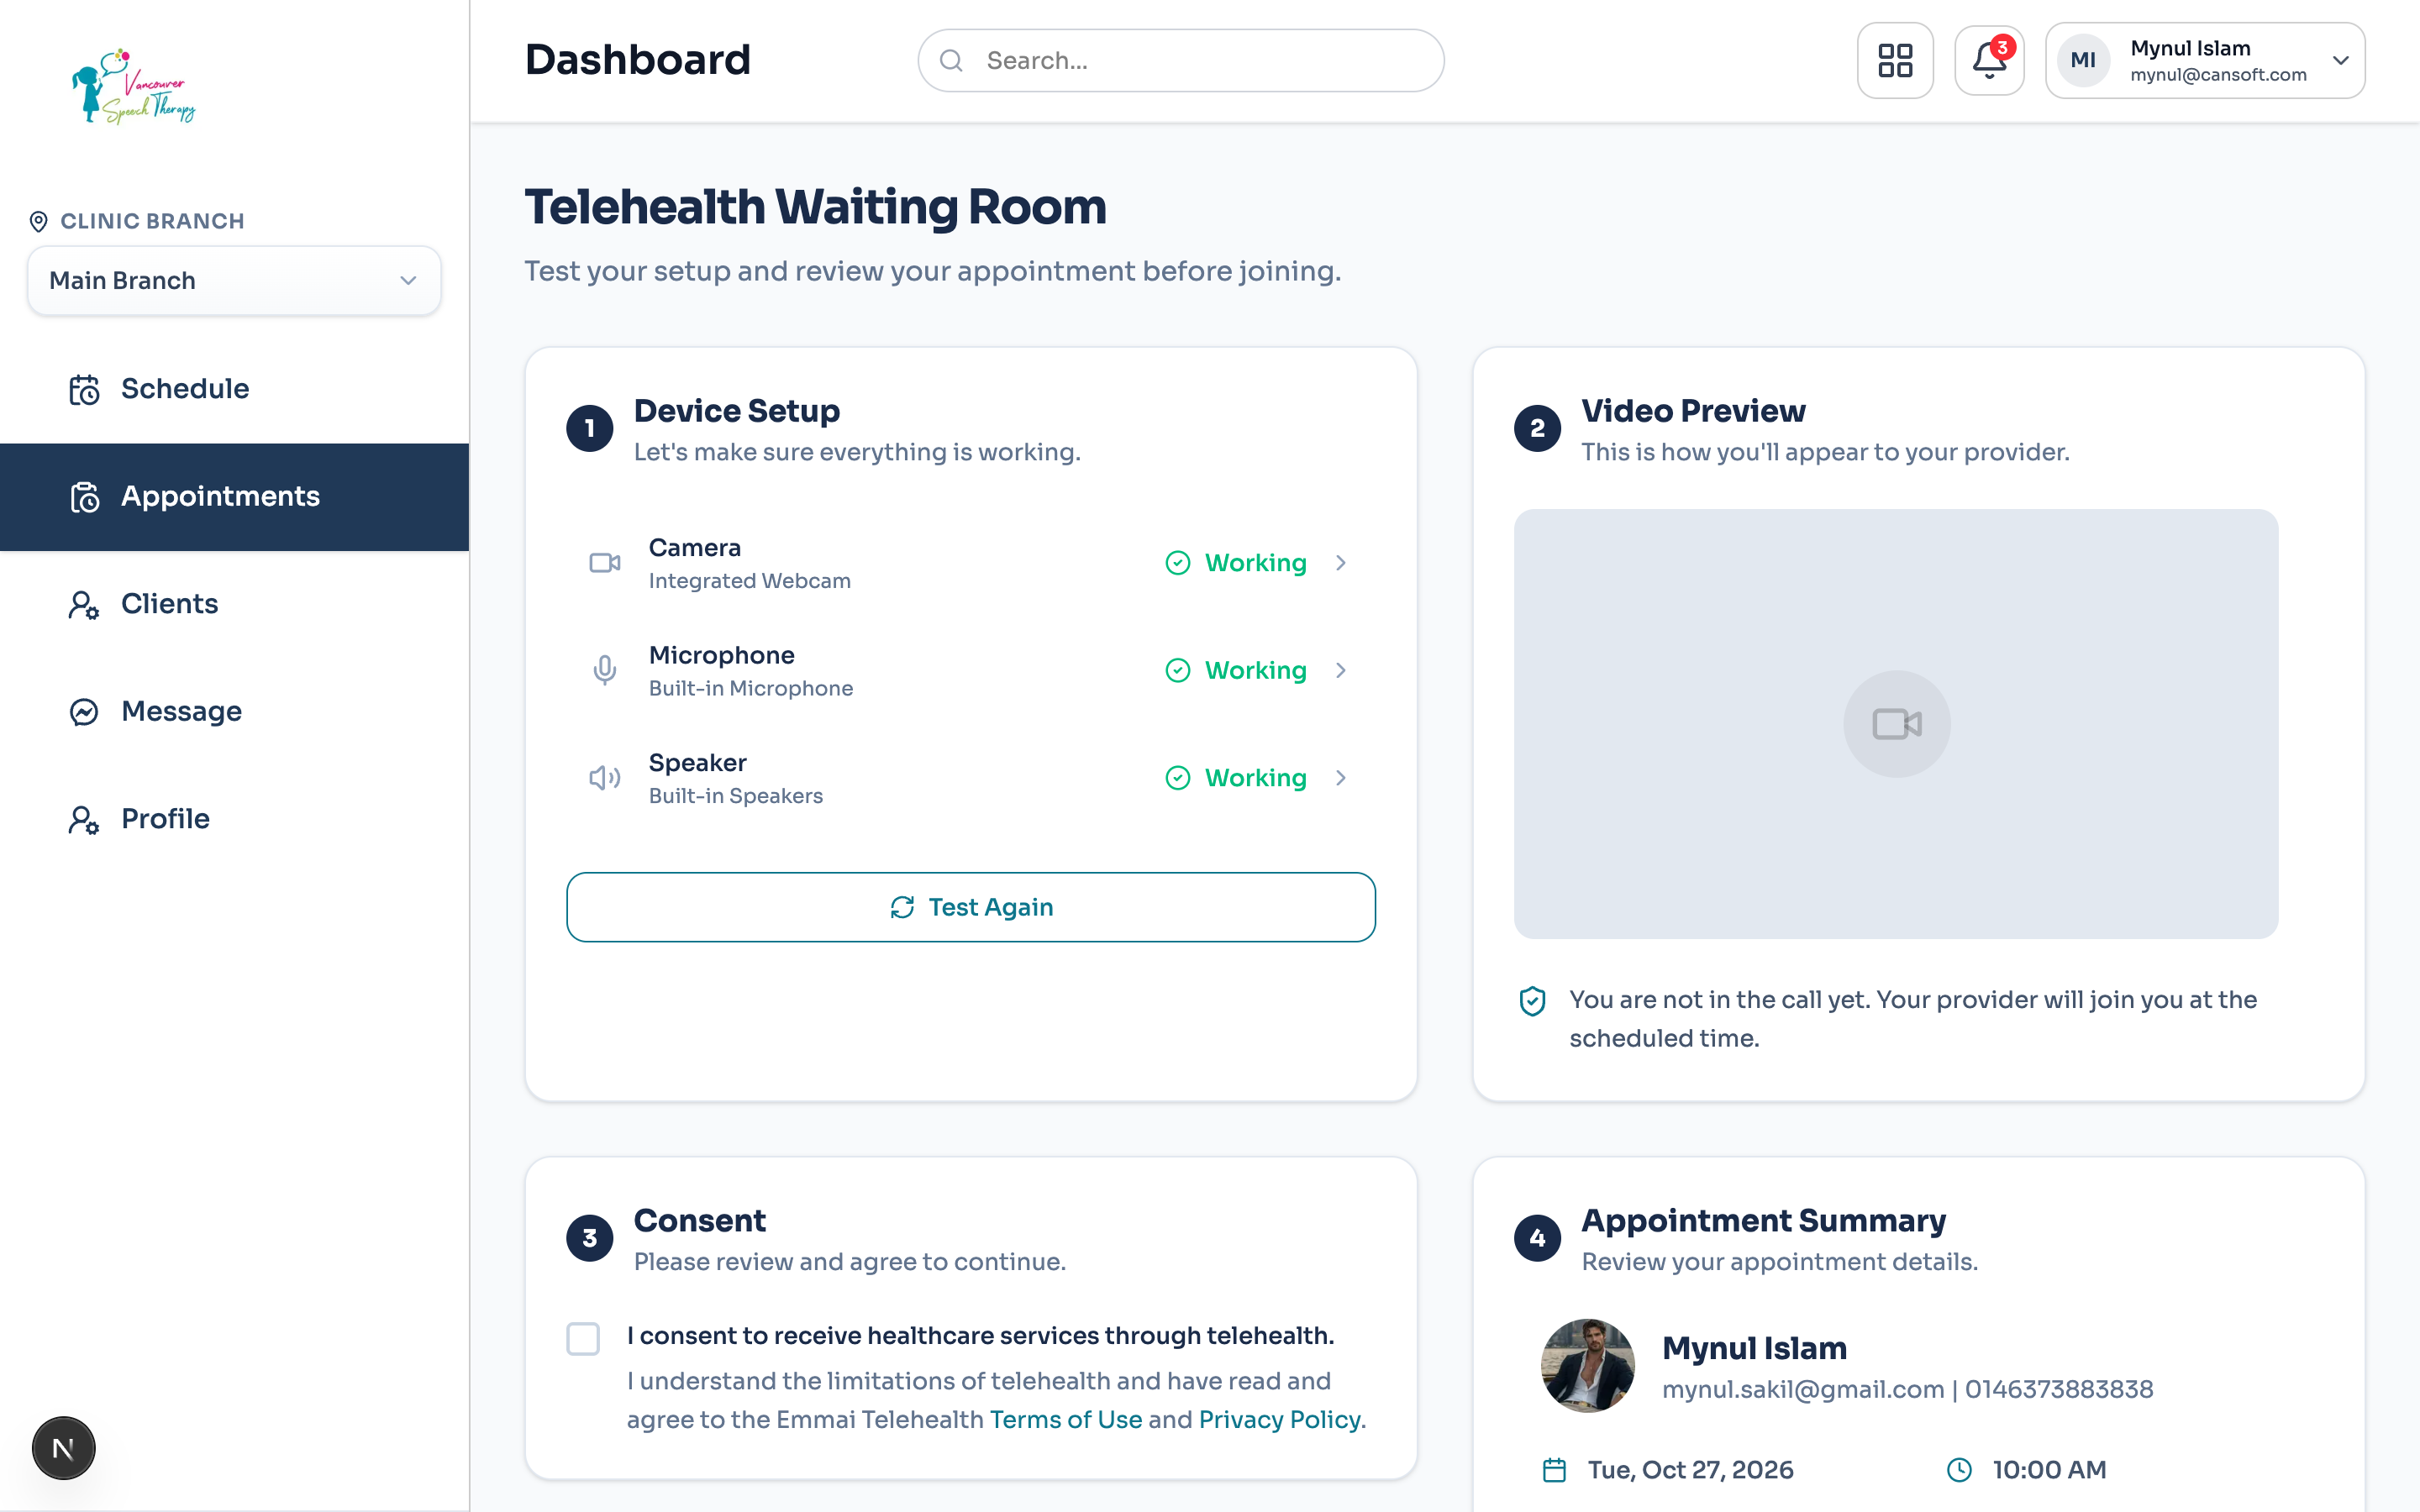
Task: Click the video preview area
Action: [1896, 724]
